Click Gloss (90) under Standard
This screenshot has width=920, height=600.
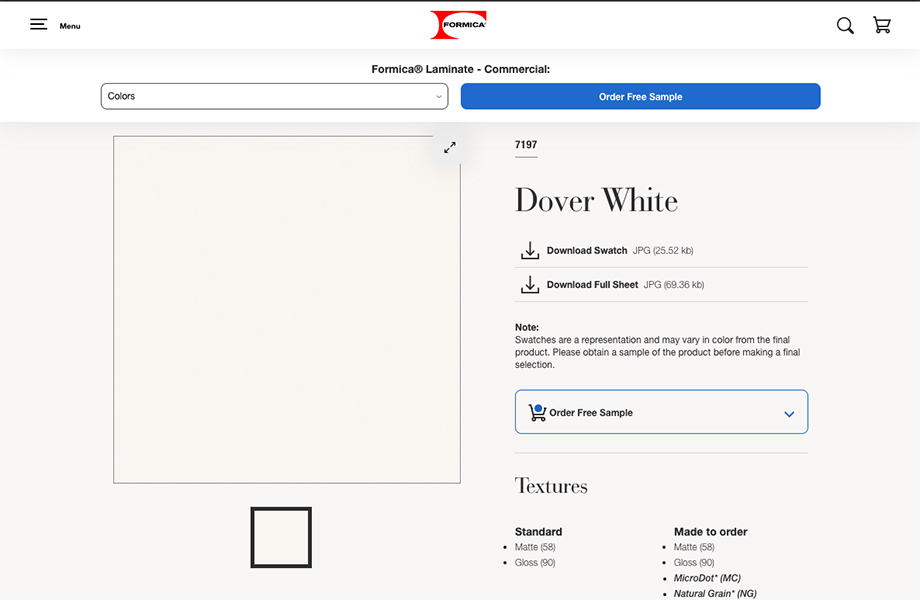pos(535,562)
